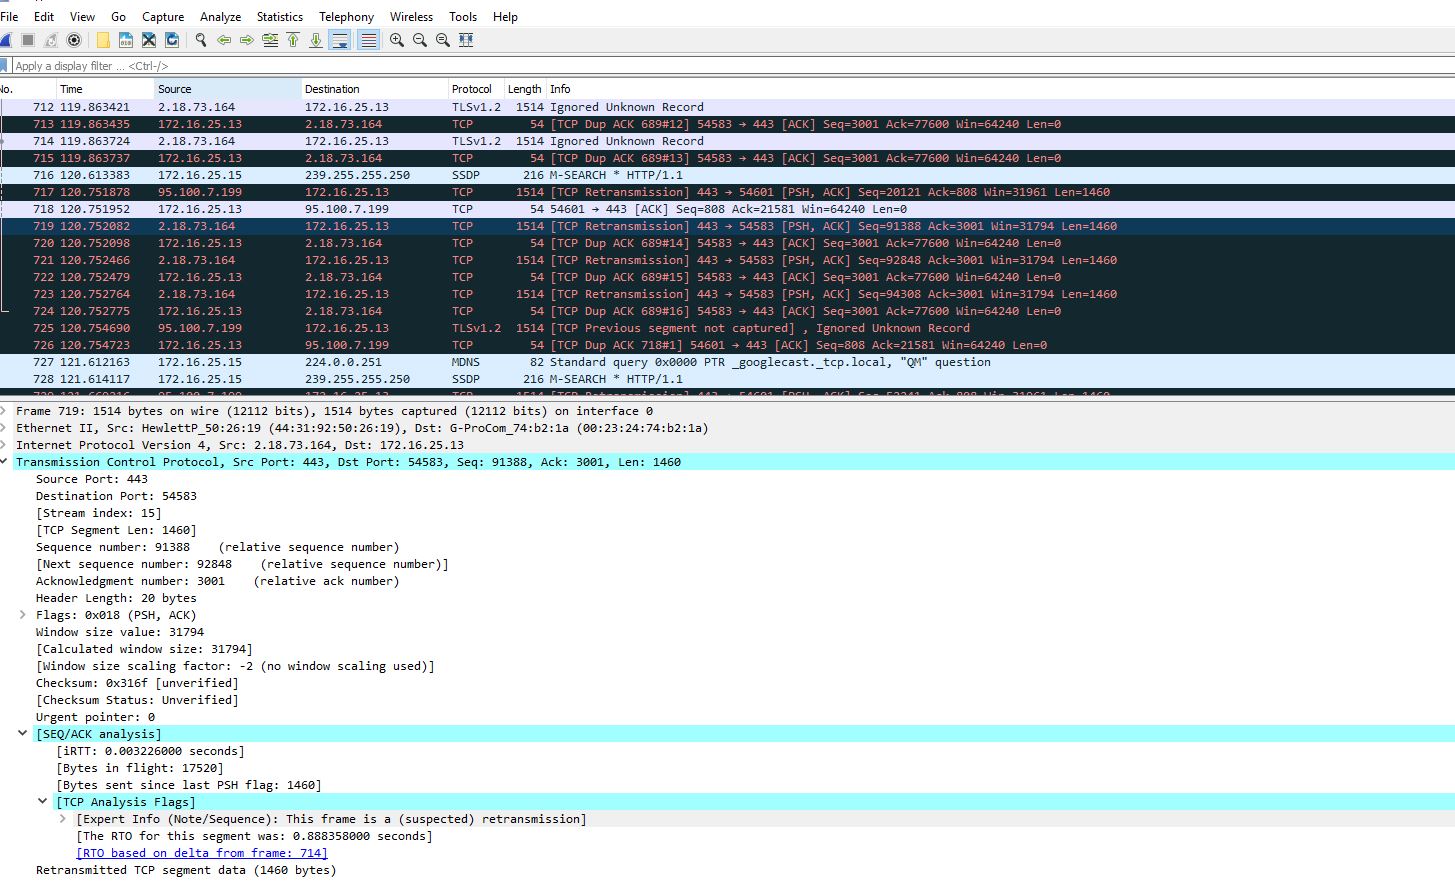Viewport: 1455px width, 894px height.
Task: Jump to the last packet
Action: [316, 40]
